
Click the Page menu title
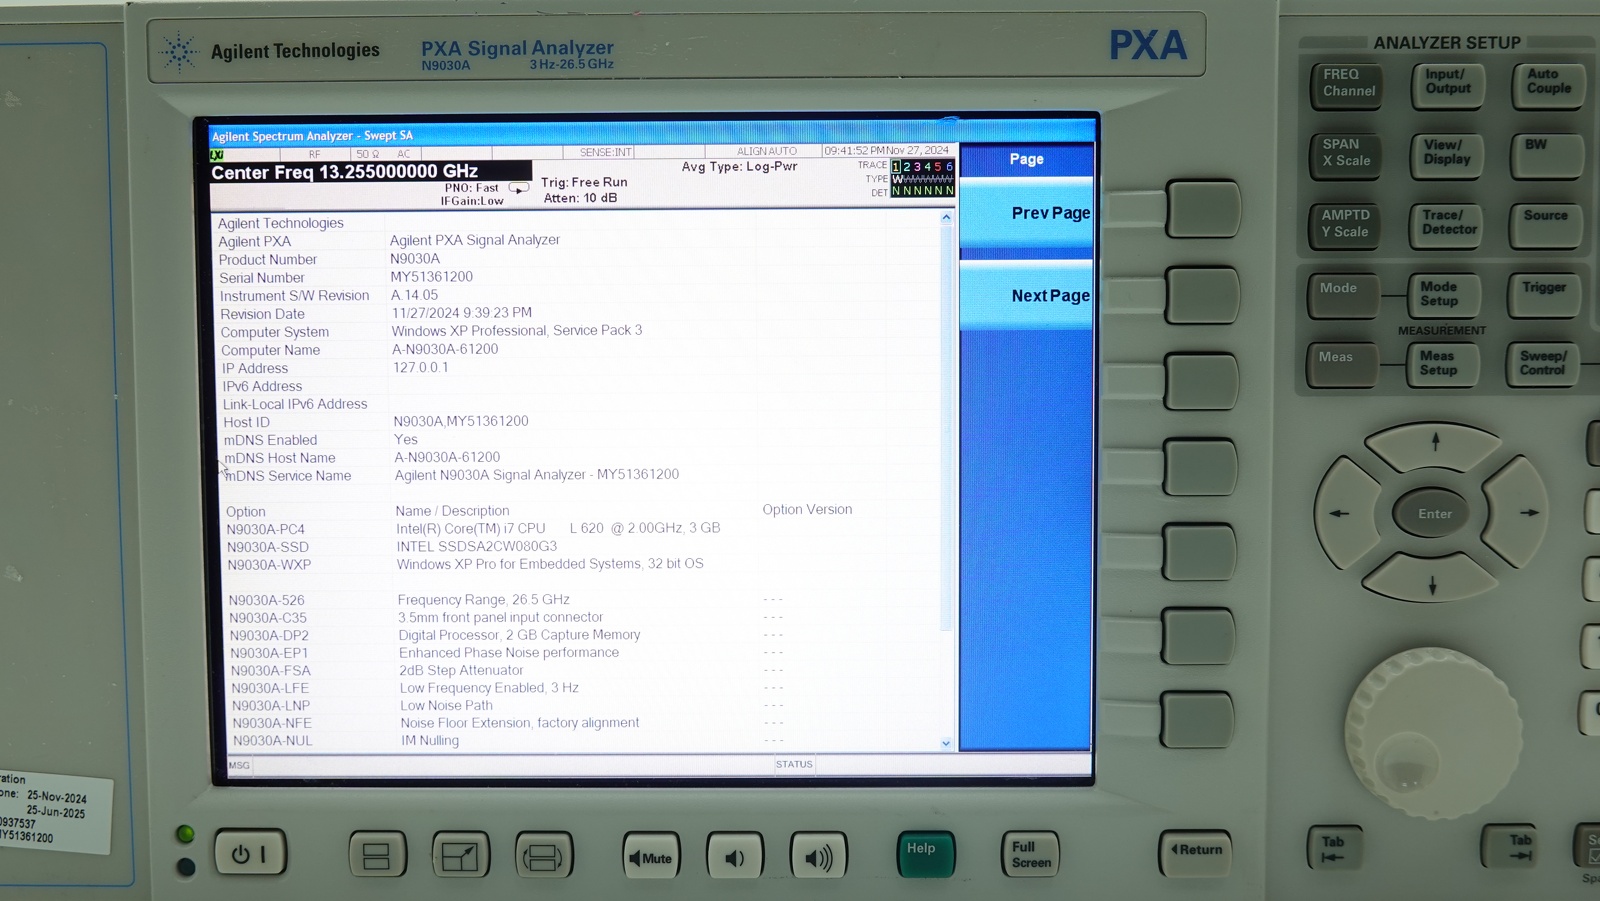[x=1026, y=159]
